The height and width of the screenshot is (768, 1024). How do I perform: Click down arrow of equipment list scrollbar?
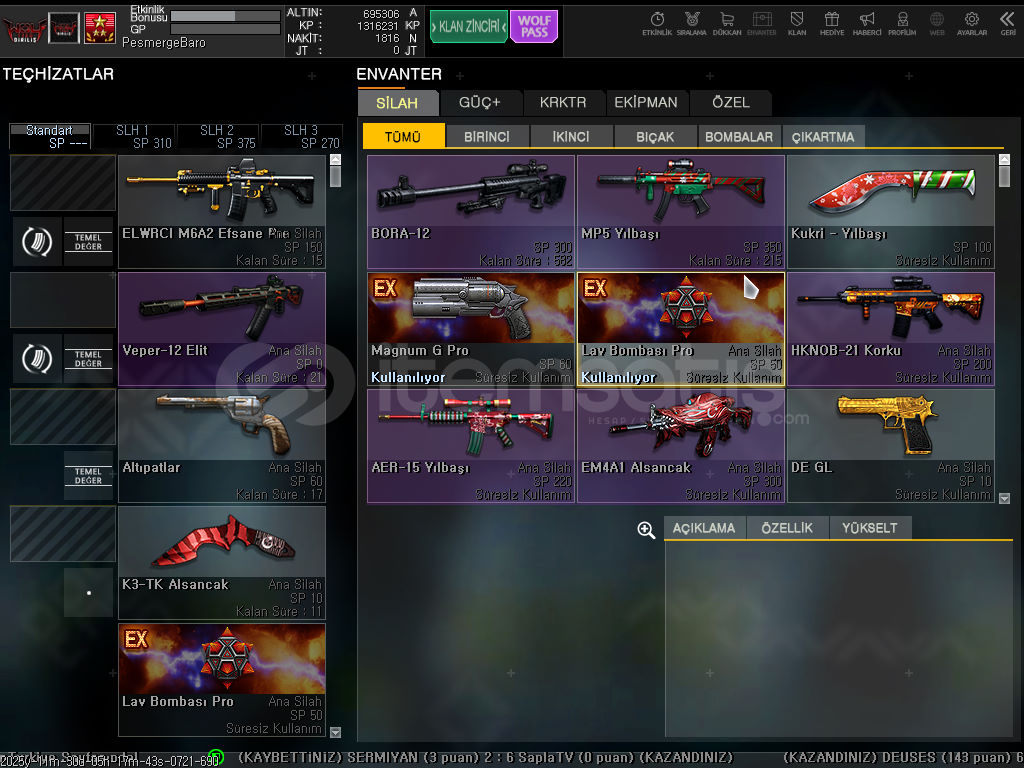(x=335, y=732)
